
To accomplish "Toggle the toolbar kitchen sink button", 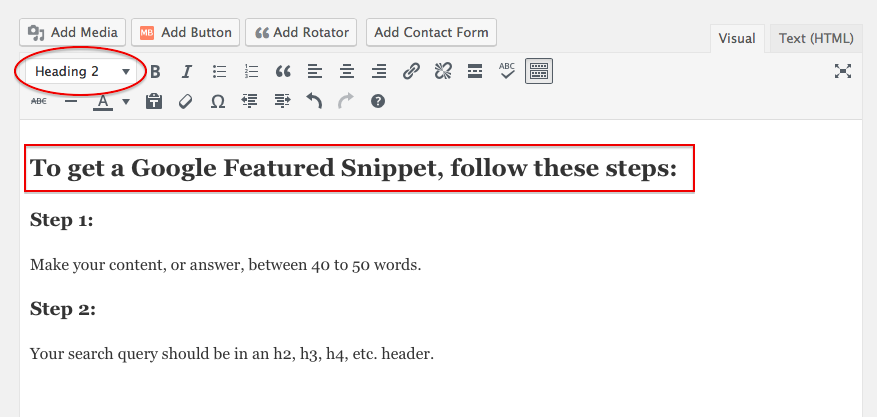I will coord(539,72).
